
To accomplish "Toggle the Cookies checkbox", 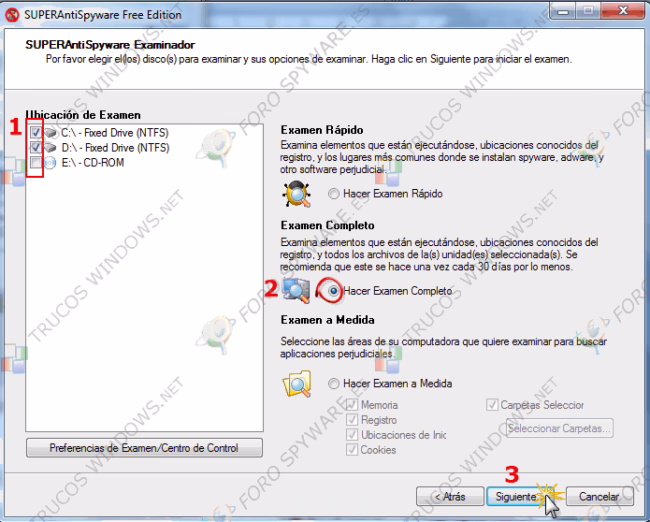I will click(352, 449).
